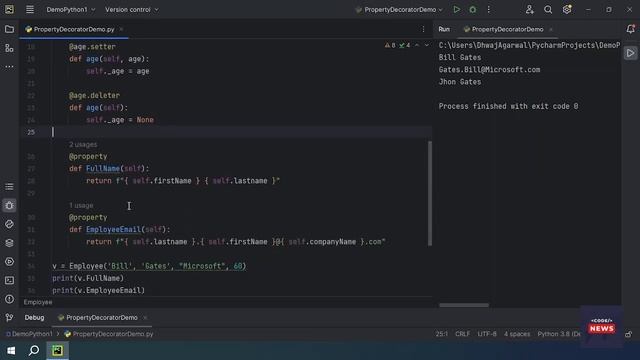Close PropertyDecoratorDemo run tab
The height and width of the screenshot is (360, 640).
click(551, 29)
